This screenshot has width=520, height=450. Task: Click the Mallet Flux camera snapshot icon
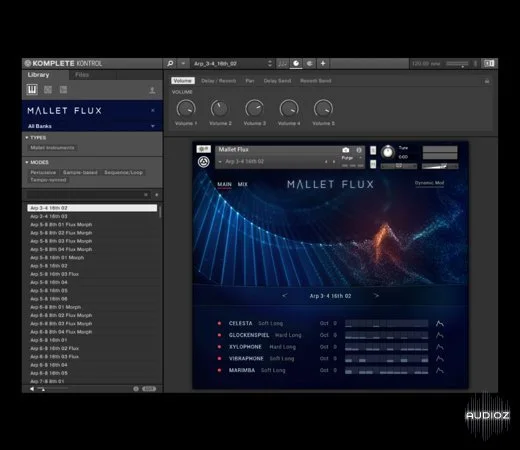pos(346,150)
